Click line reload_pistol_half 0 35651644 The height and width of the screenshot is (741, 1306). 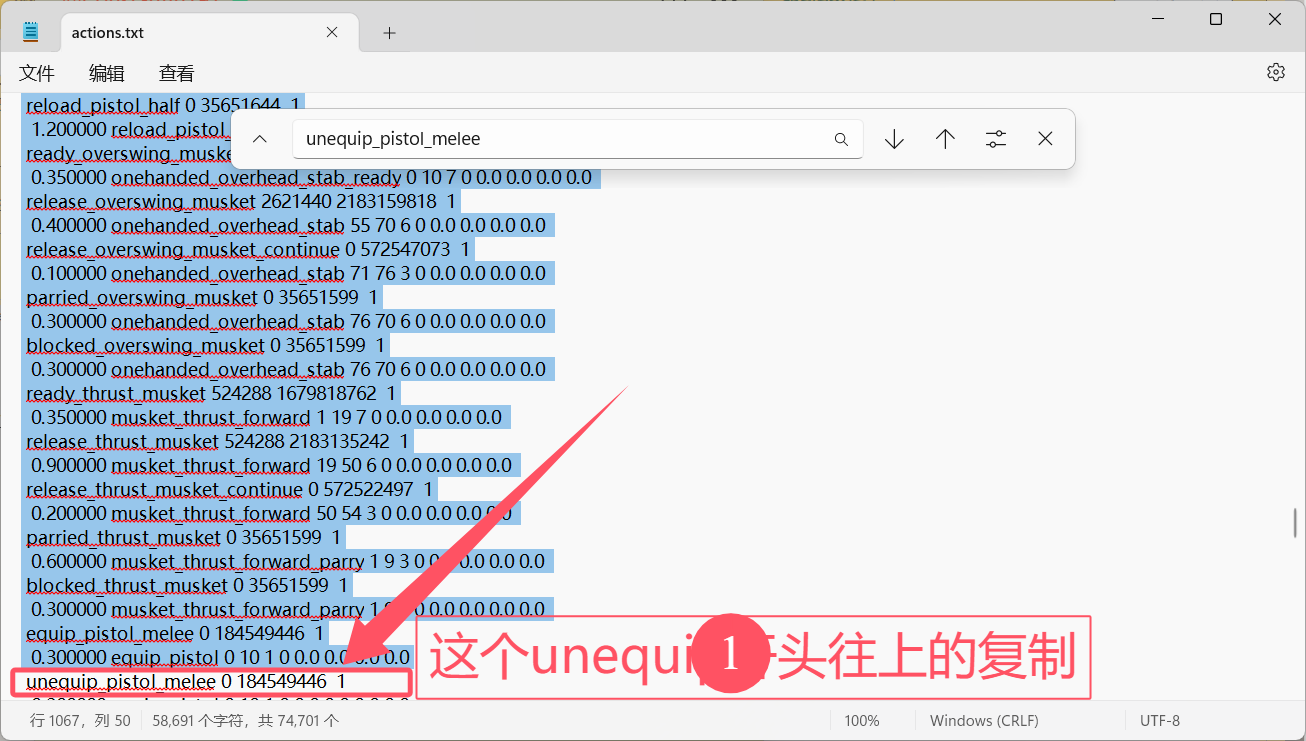162,104
